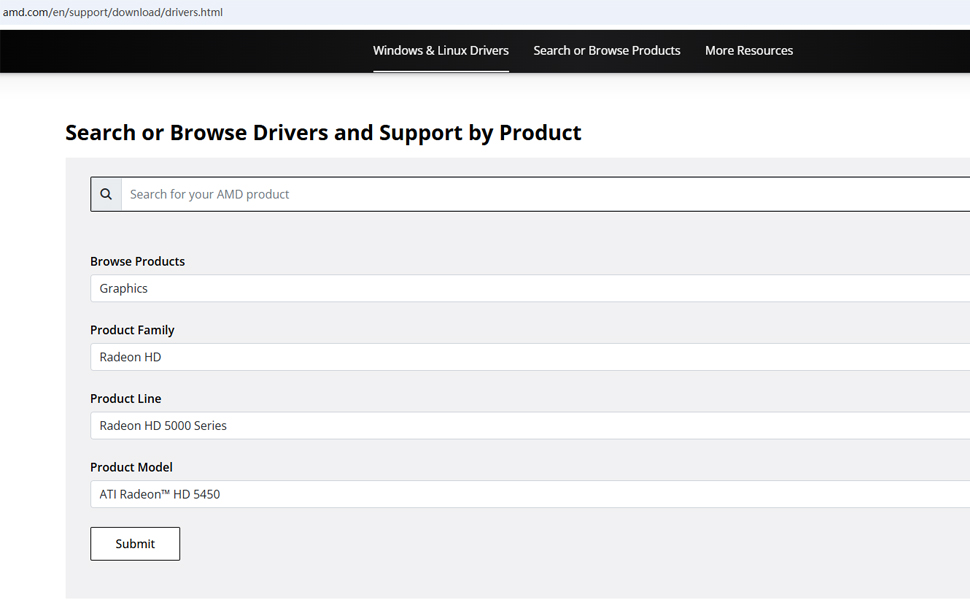The image size is (970, 600).
Task: Open the Windows & Linux Drivers tab
Action: point(441,50)
